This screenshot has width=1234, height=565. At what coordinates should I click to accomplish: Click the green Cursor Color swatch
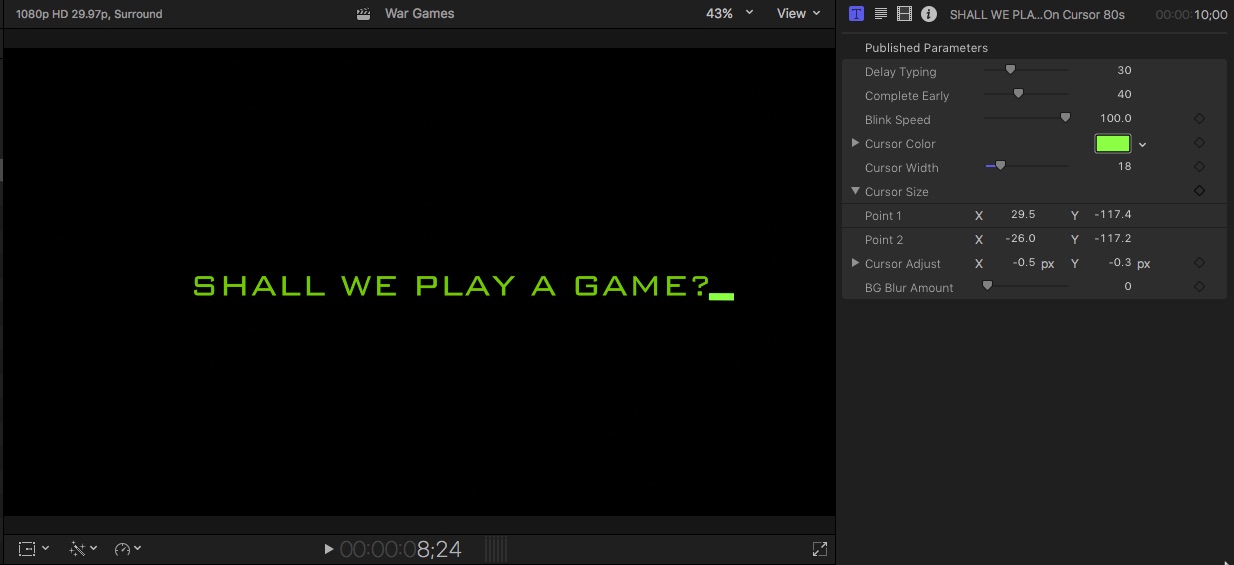coord(1112,143)
